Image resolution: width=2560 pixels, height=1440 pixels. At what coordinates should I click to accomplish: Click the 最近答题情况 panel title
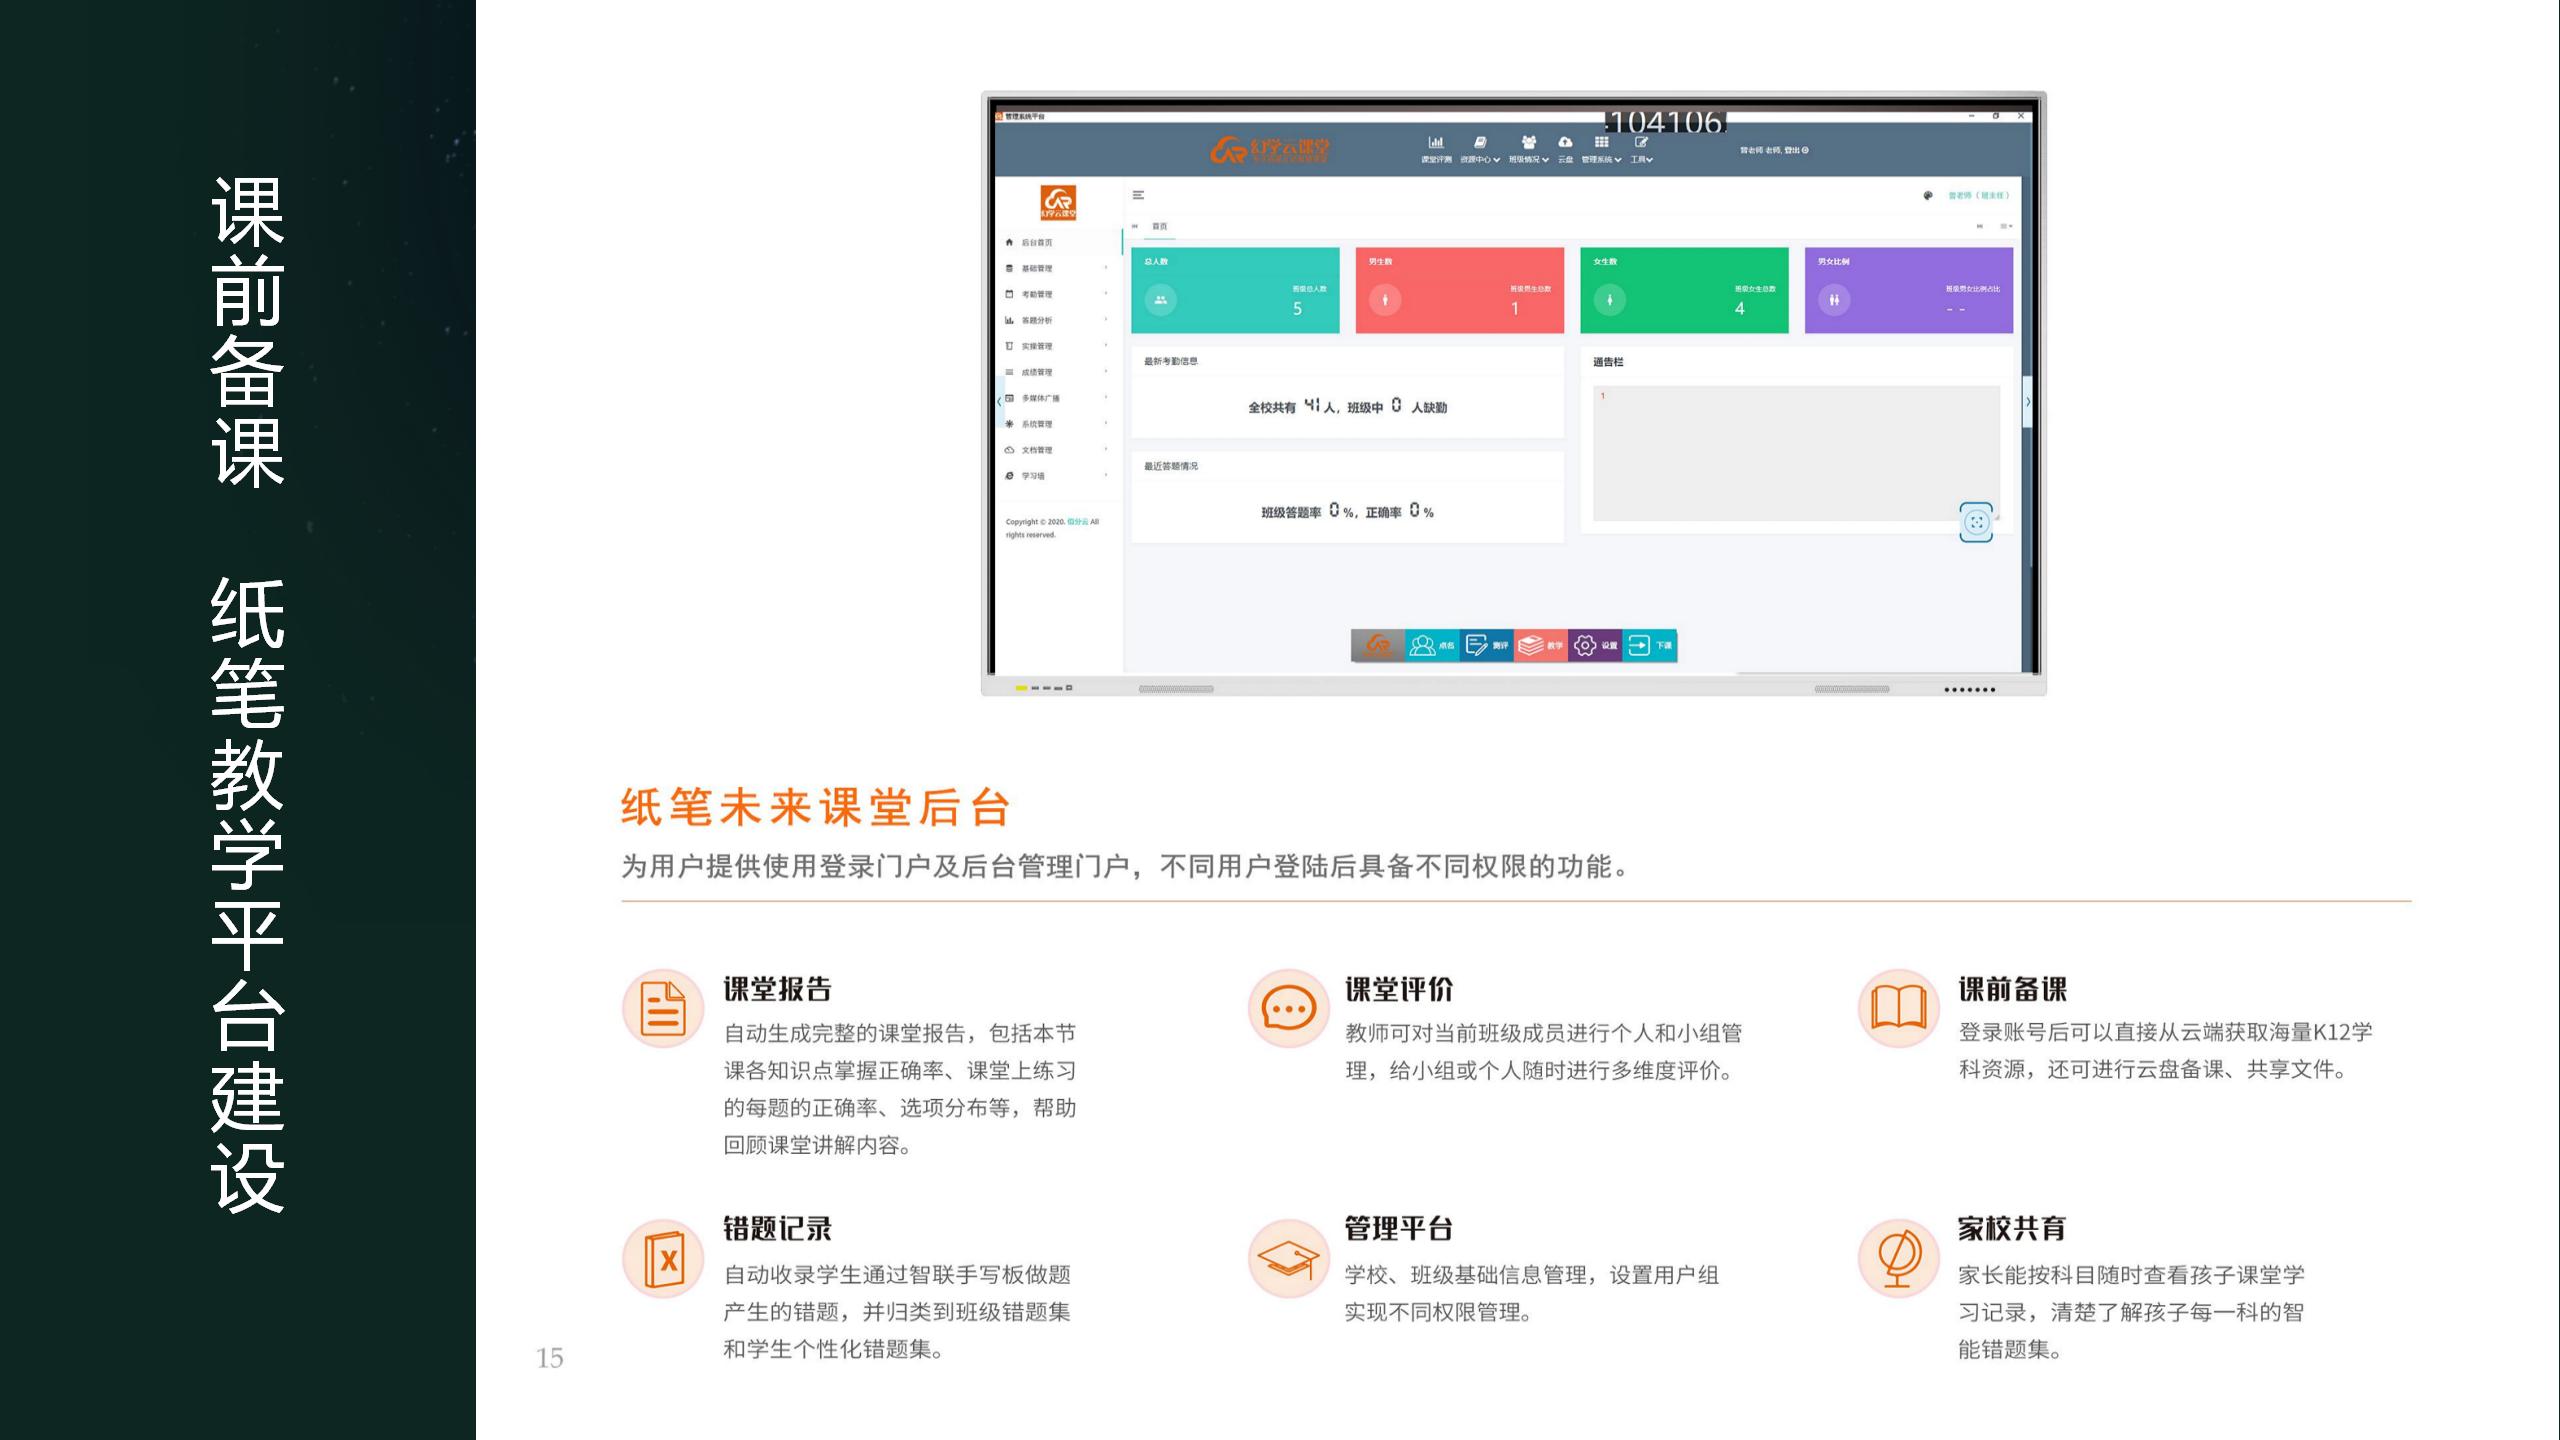(x=1171, y=466)
